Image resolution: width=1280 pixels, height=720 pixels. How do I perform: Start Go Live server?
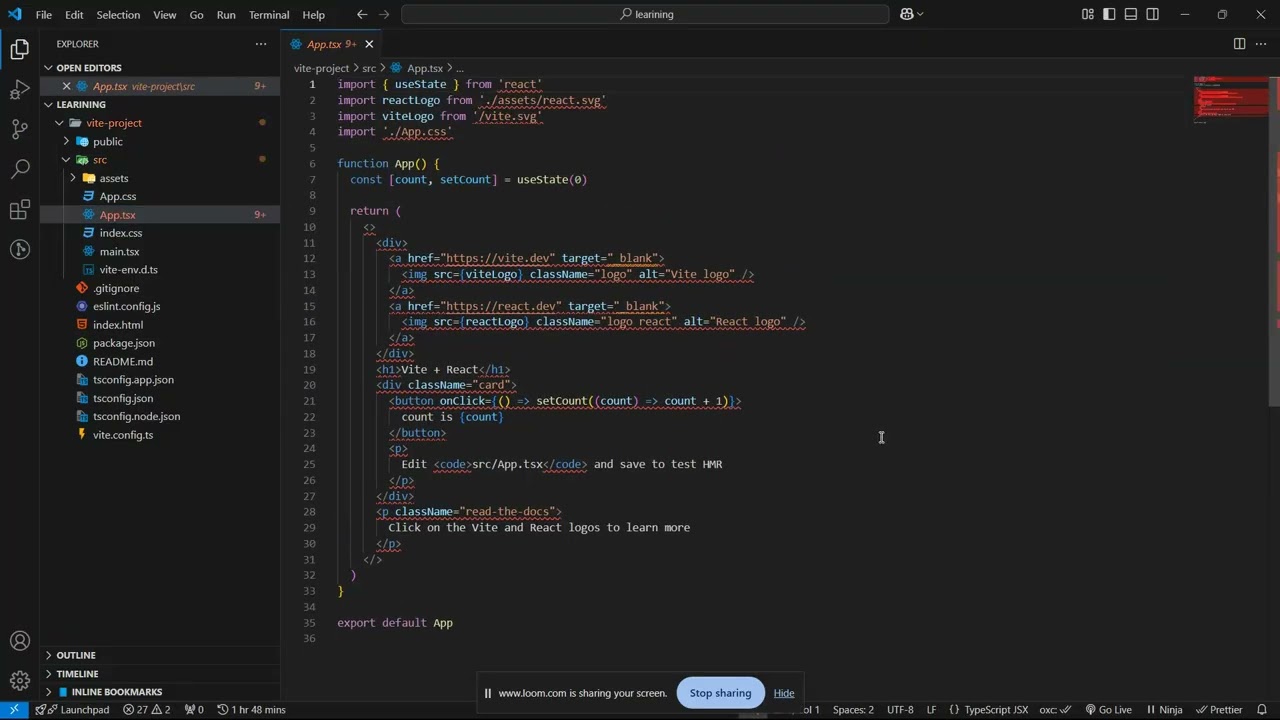(1108, 710)
